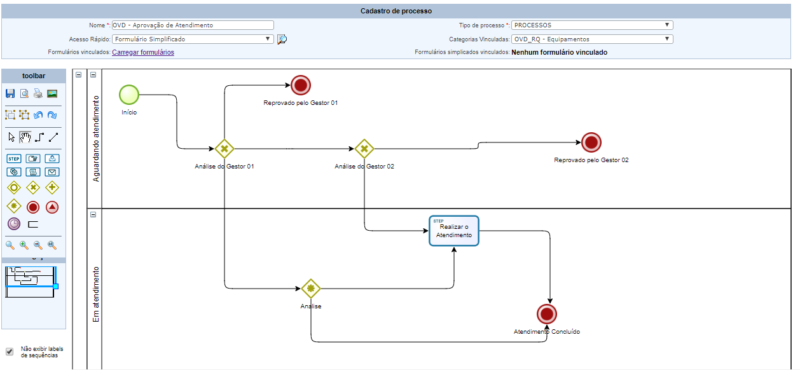800x370 pixels.
Task: Select the Análise do Gestor 01 gateway
Action: 224,149
